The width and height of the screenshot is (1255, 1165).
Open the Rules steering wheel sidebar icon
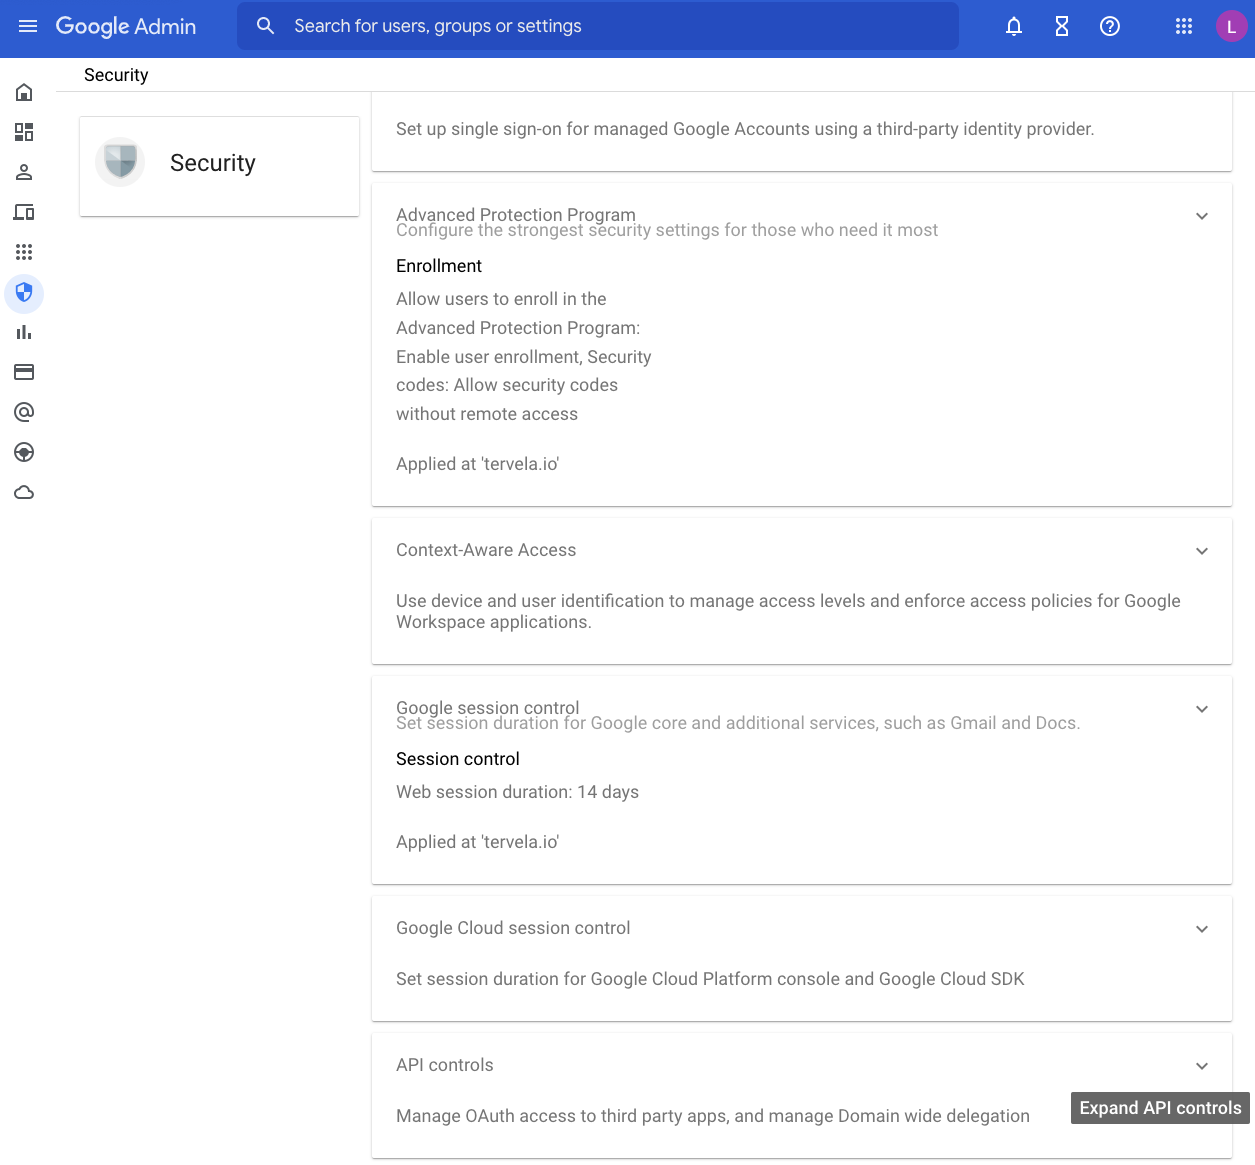[24, 452]
